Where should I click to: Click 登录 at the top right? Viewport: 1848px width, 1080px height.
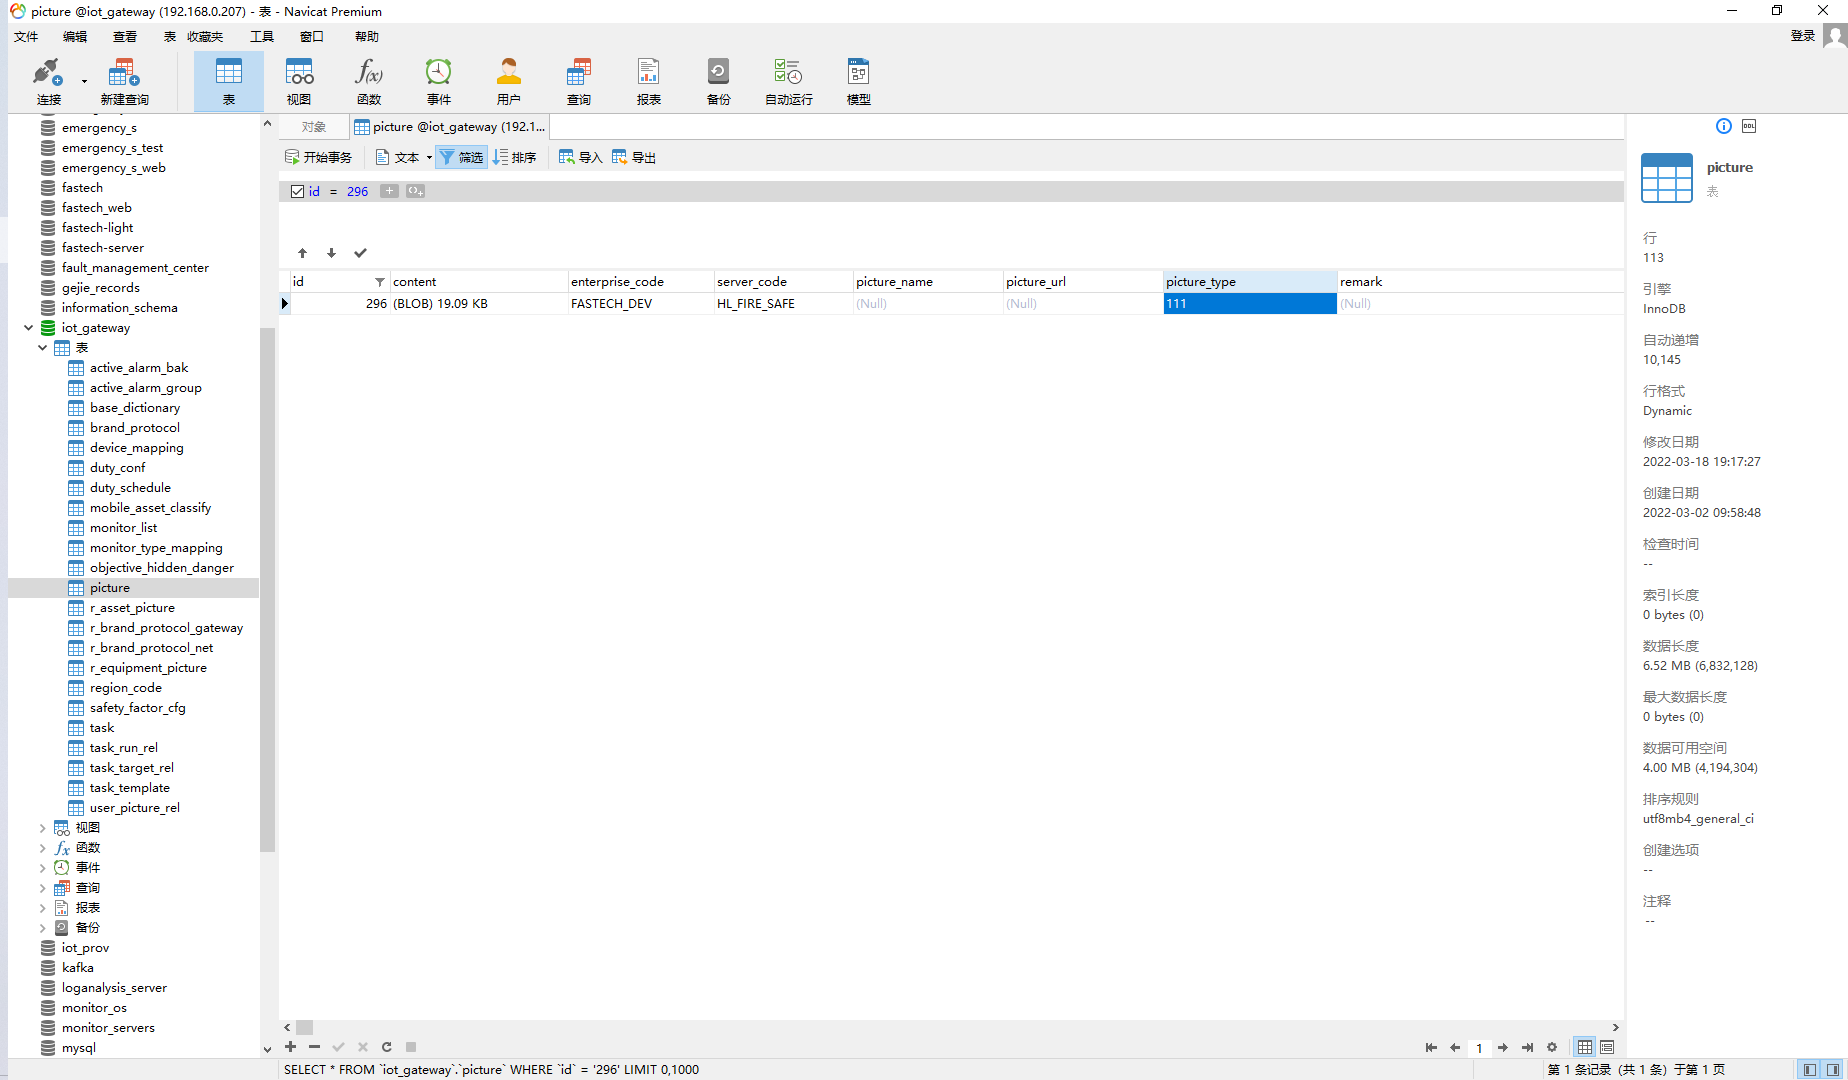coord(1802,35)
